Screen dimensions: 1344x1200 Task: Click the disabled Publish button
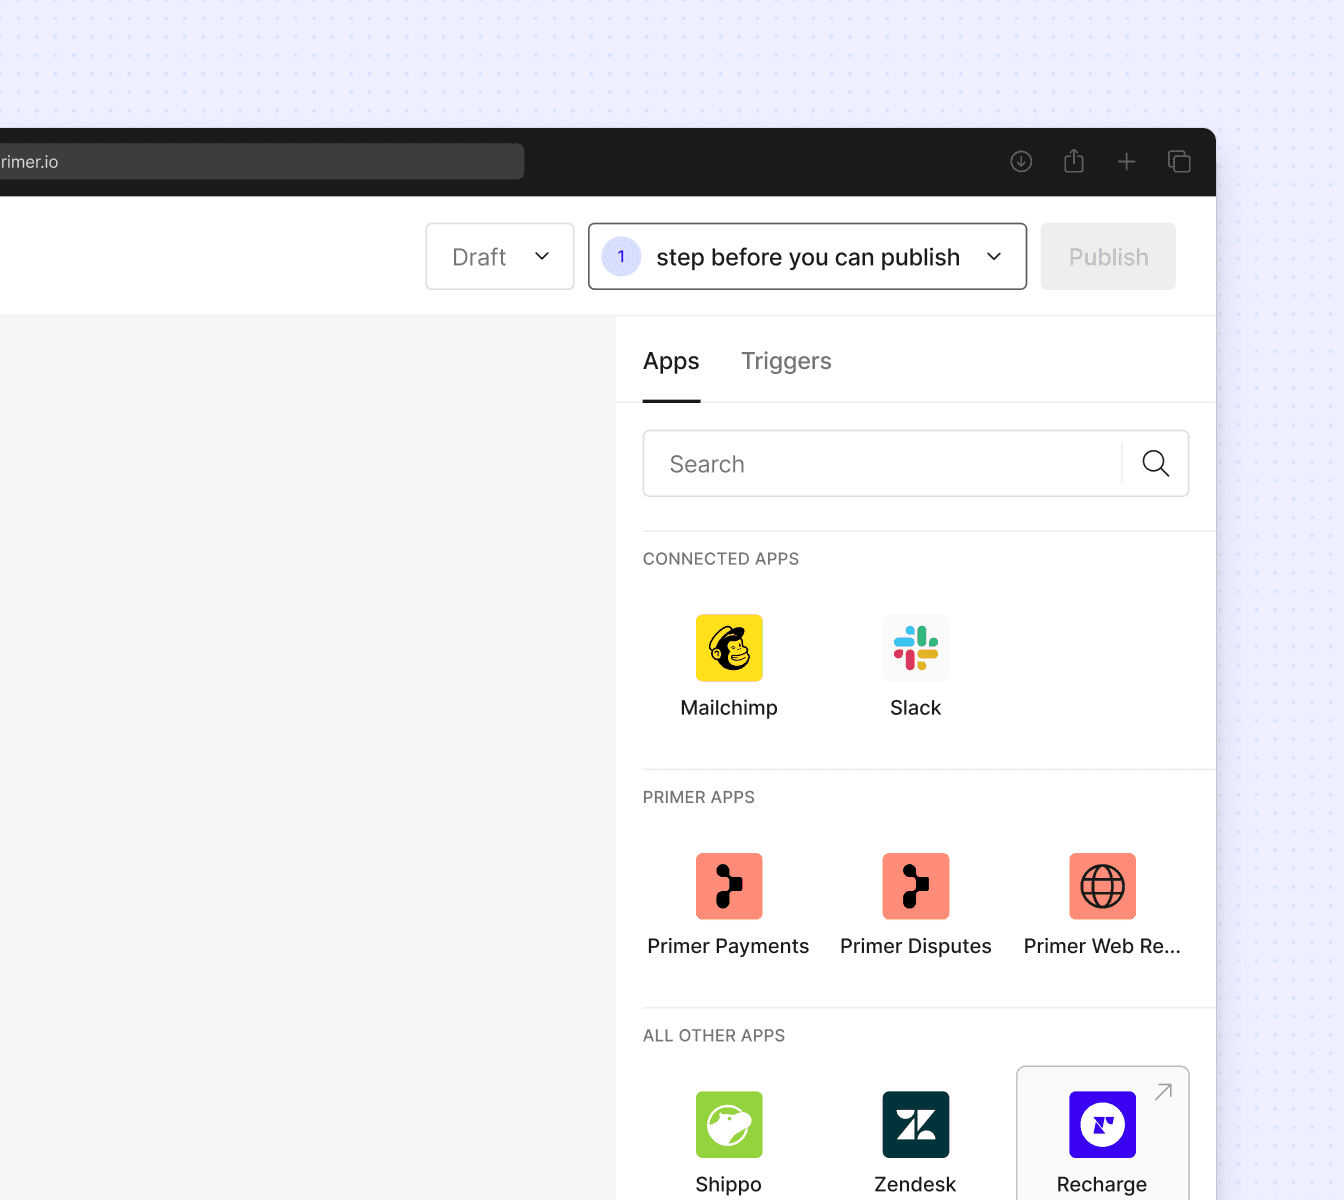click(x=1108, y=257)
